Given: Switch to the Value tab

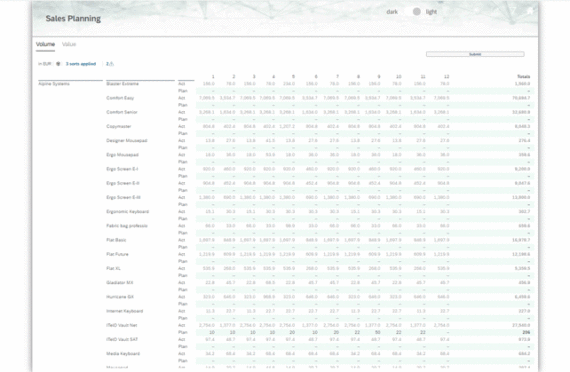Looking at the screenshot, I should click(x=69, y=44).
